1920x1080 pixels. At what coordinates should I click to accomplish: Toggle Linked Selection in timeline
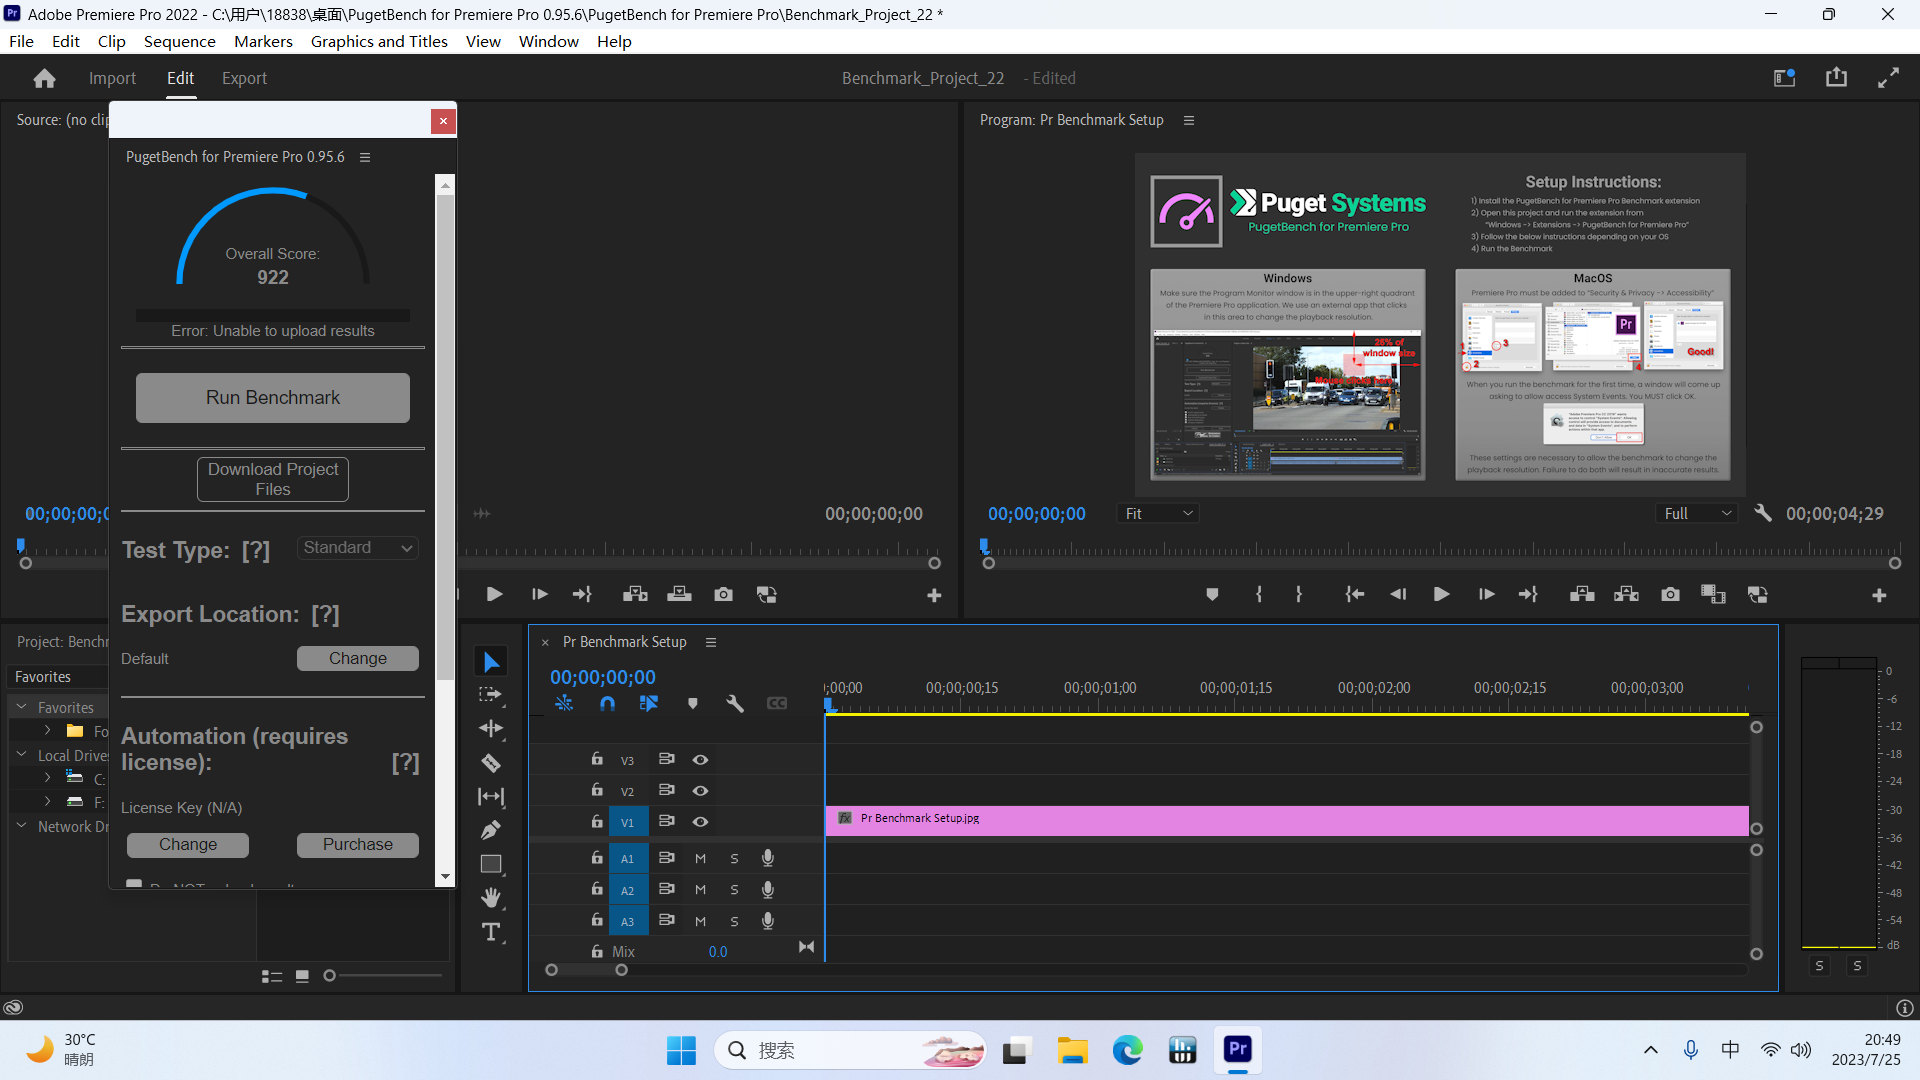[x=649, y=704]
